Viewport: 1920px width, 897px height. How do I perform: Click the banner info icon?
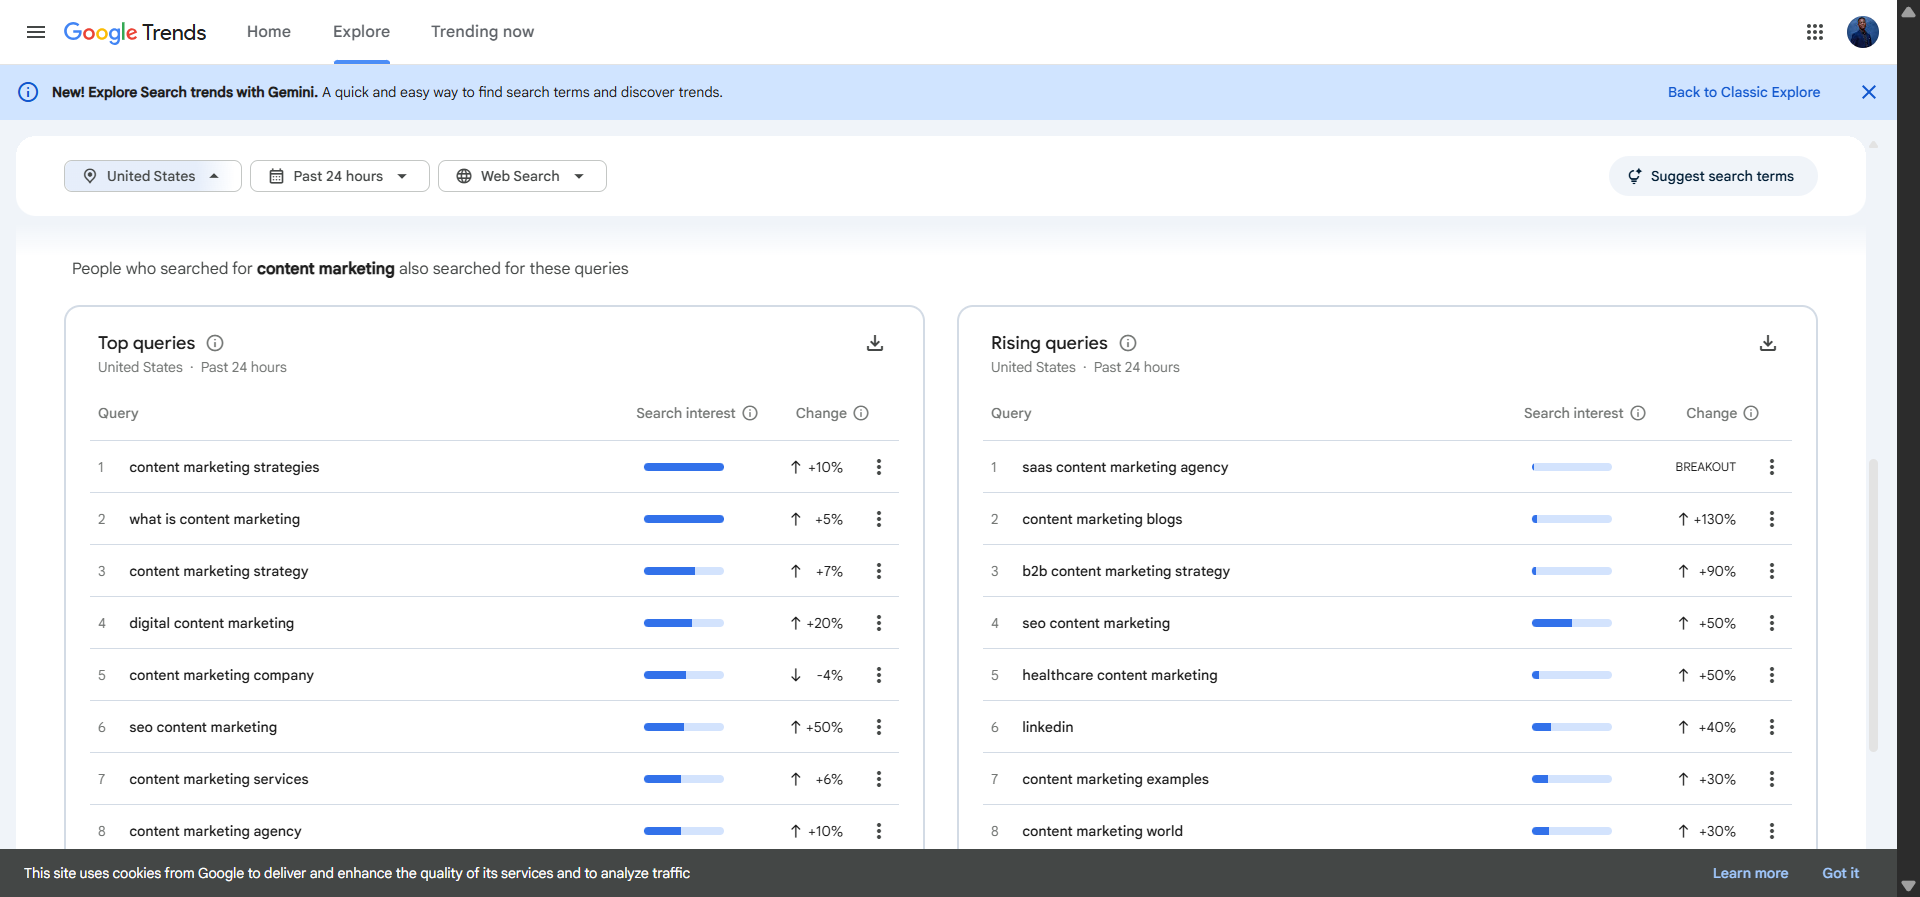tap(29, 92)
